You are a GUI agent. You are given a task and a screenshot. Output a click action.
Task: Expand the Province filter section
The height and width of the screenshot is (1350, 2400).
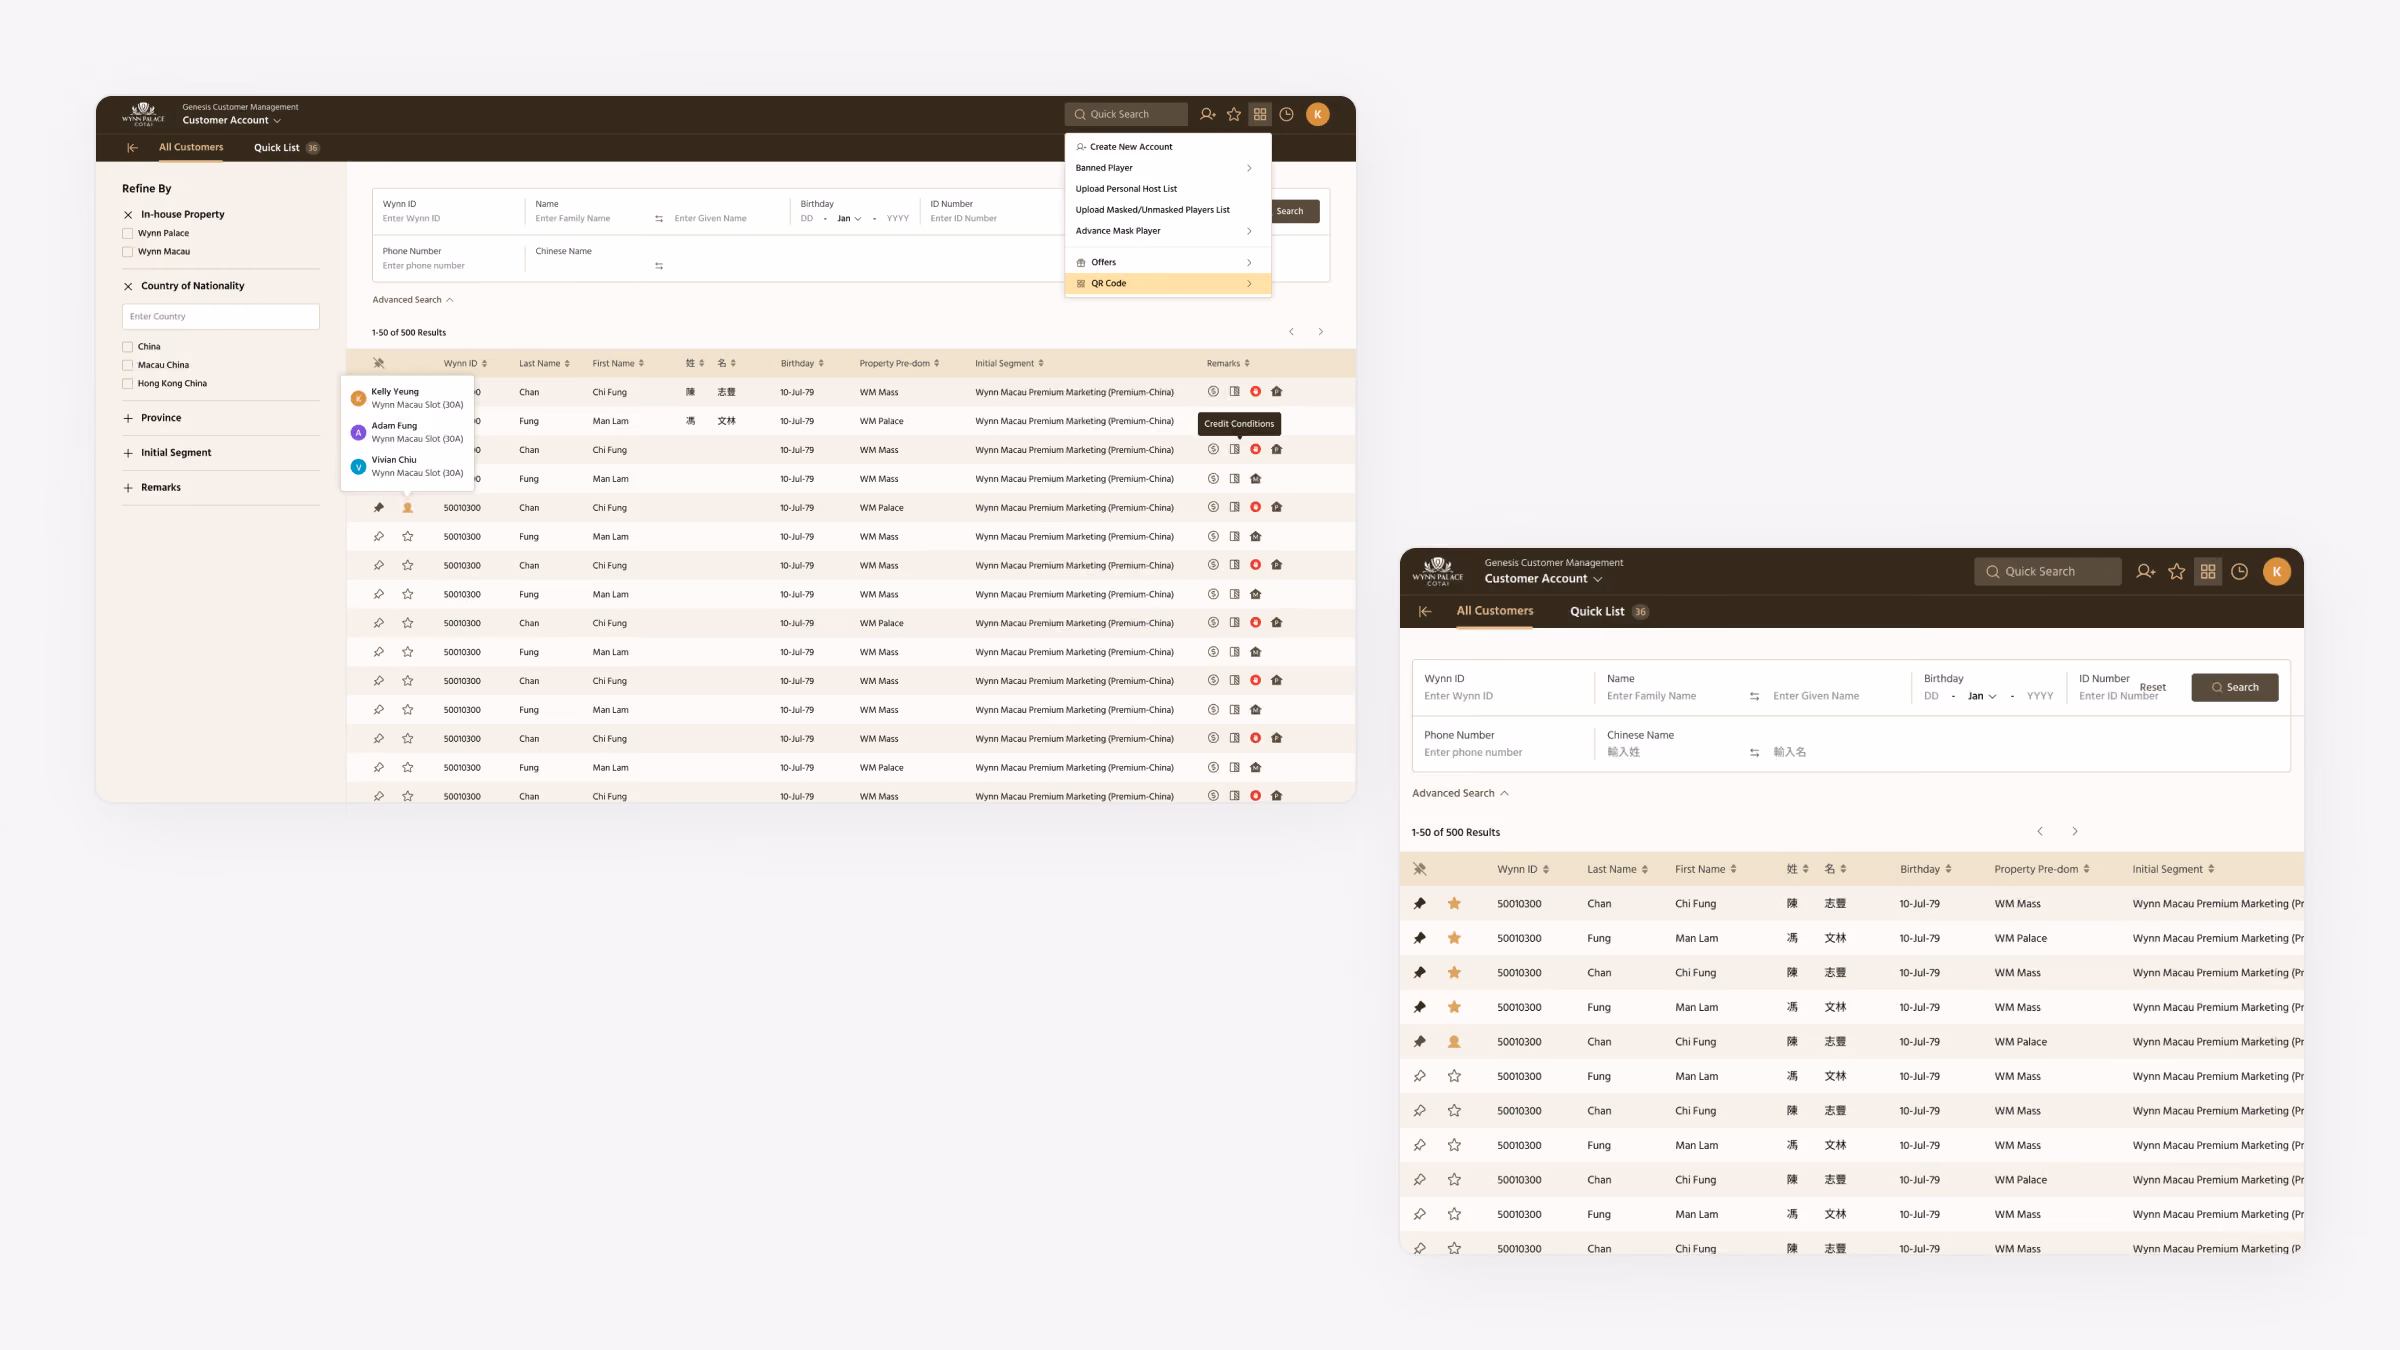(x=128, y=419)
